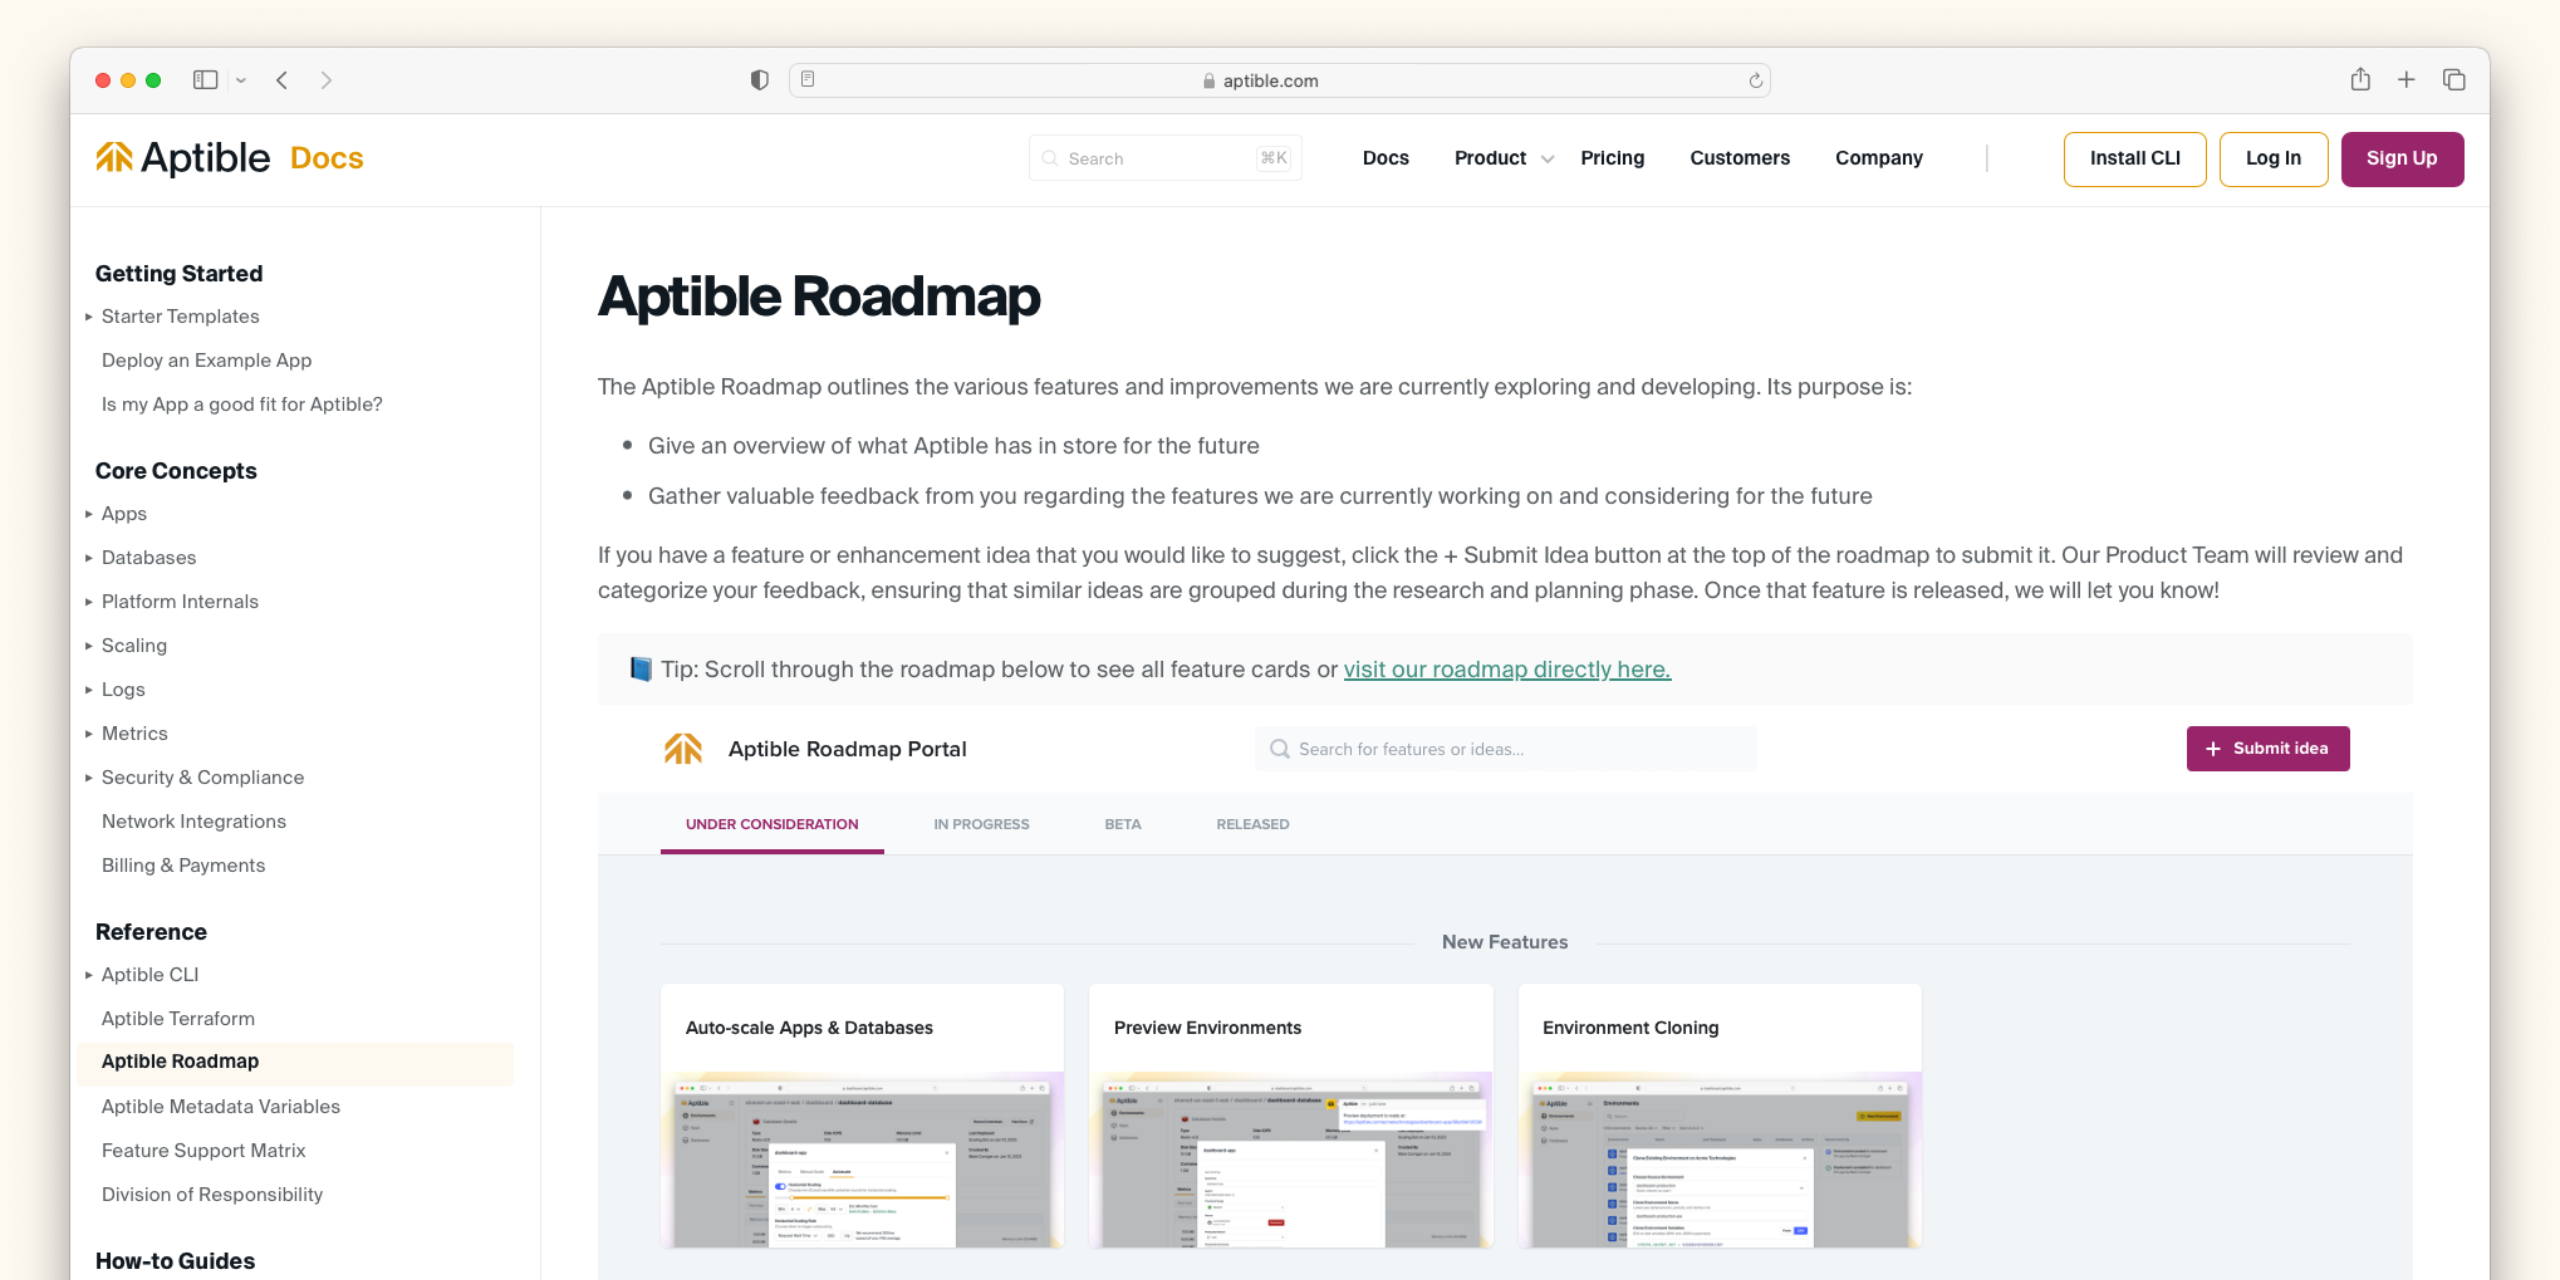Click the Submit idea button
Image resolution: width=2560 pixels, height=1280 pixels.
[x=2267, y=749]
